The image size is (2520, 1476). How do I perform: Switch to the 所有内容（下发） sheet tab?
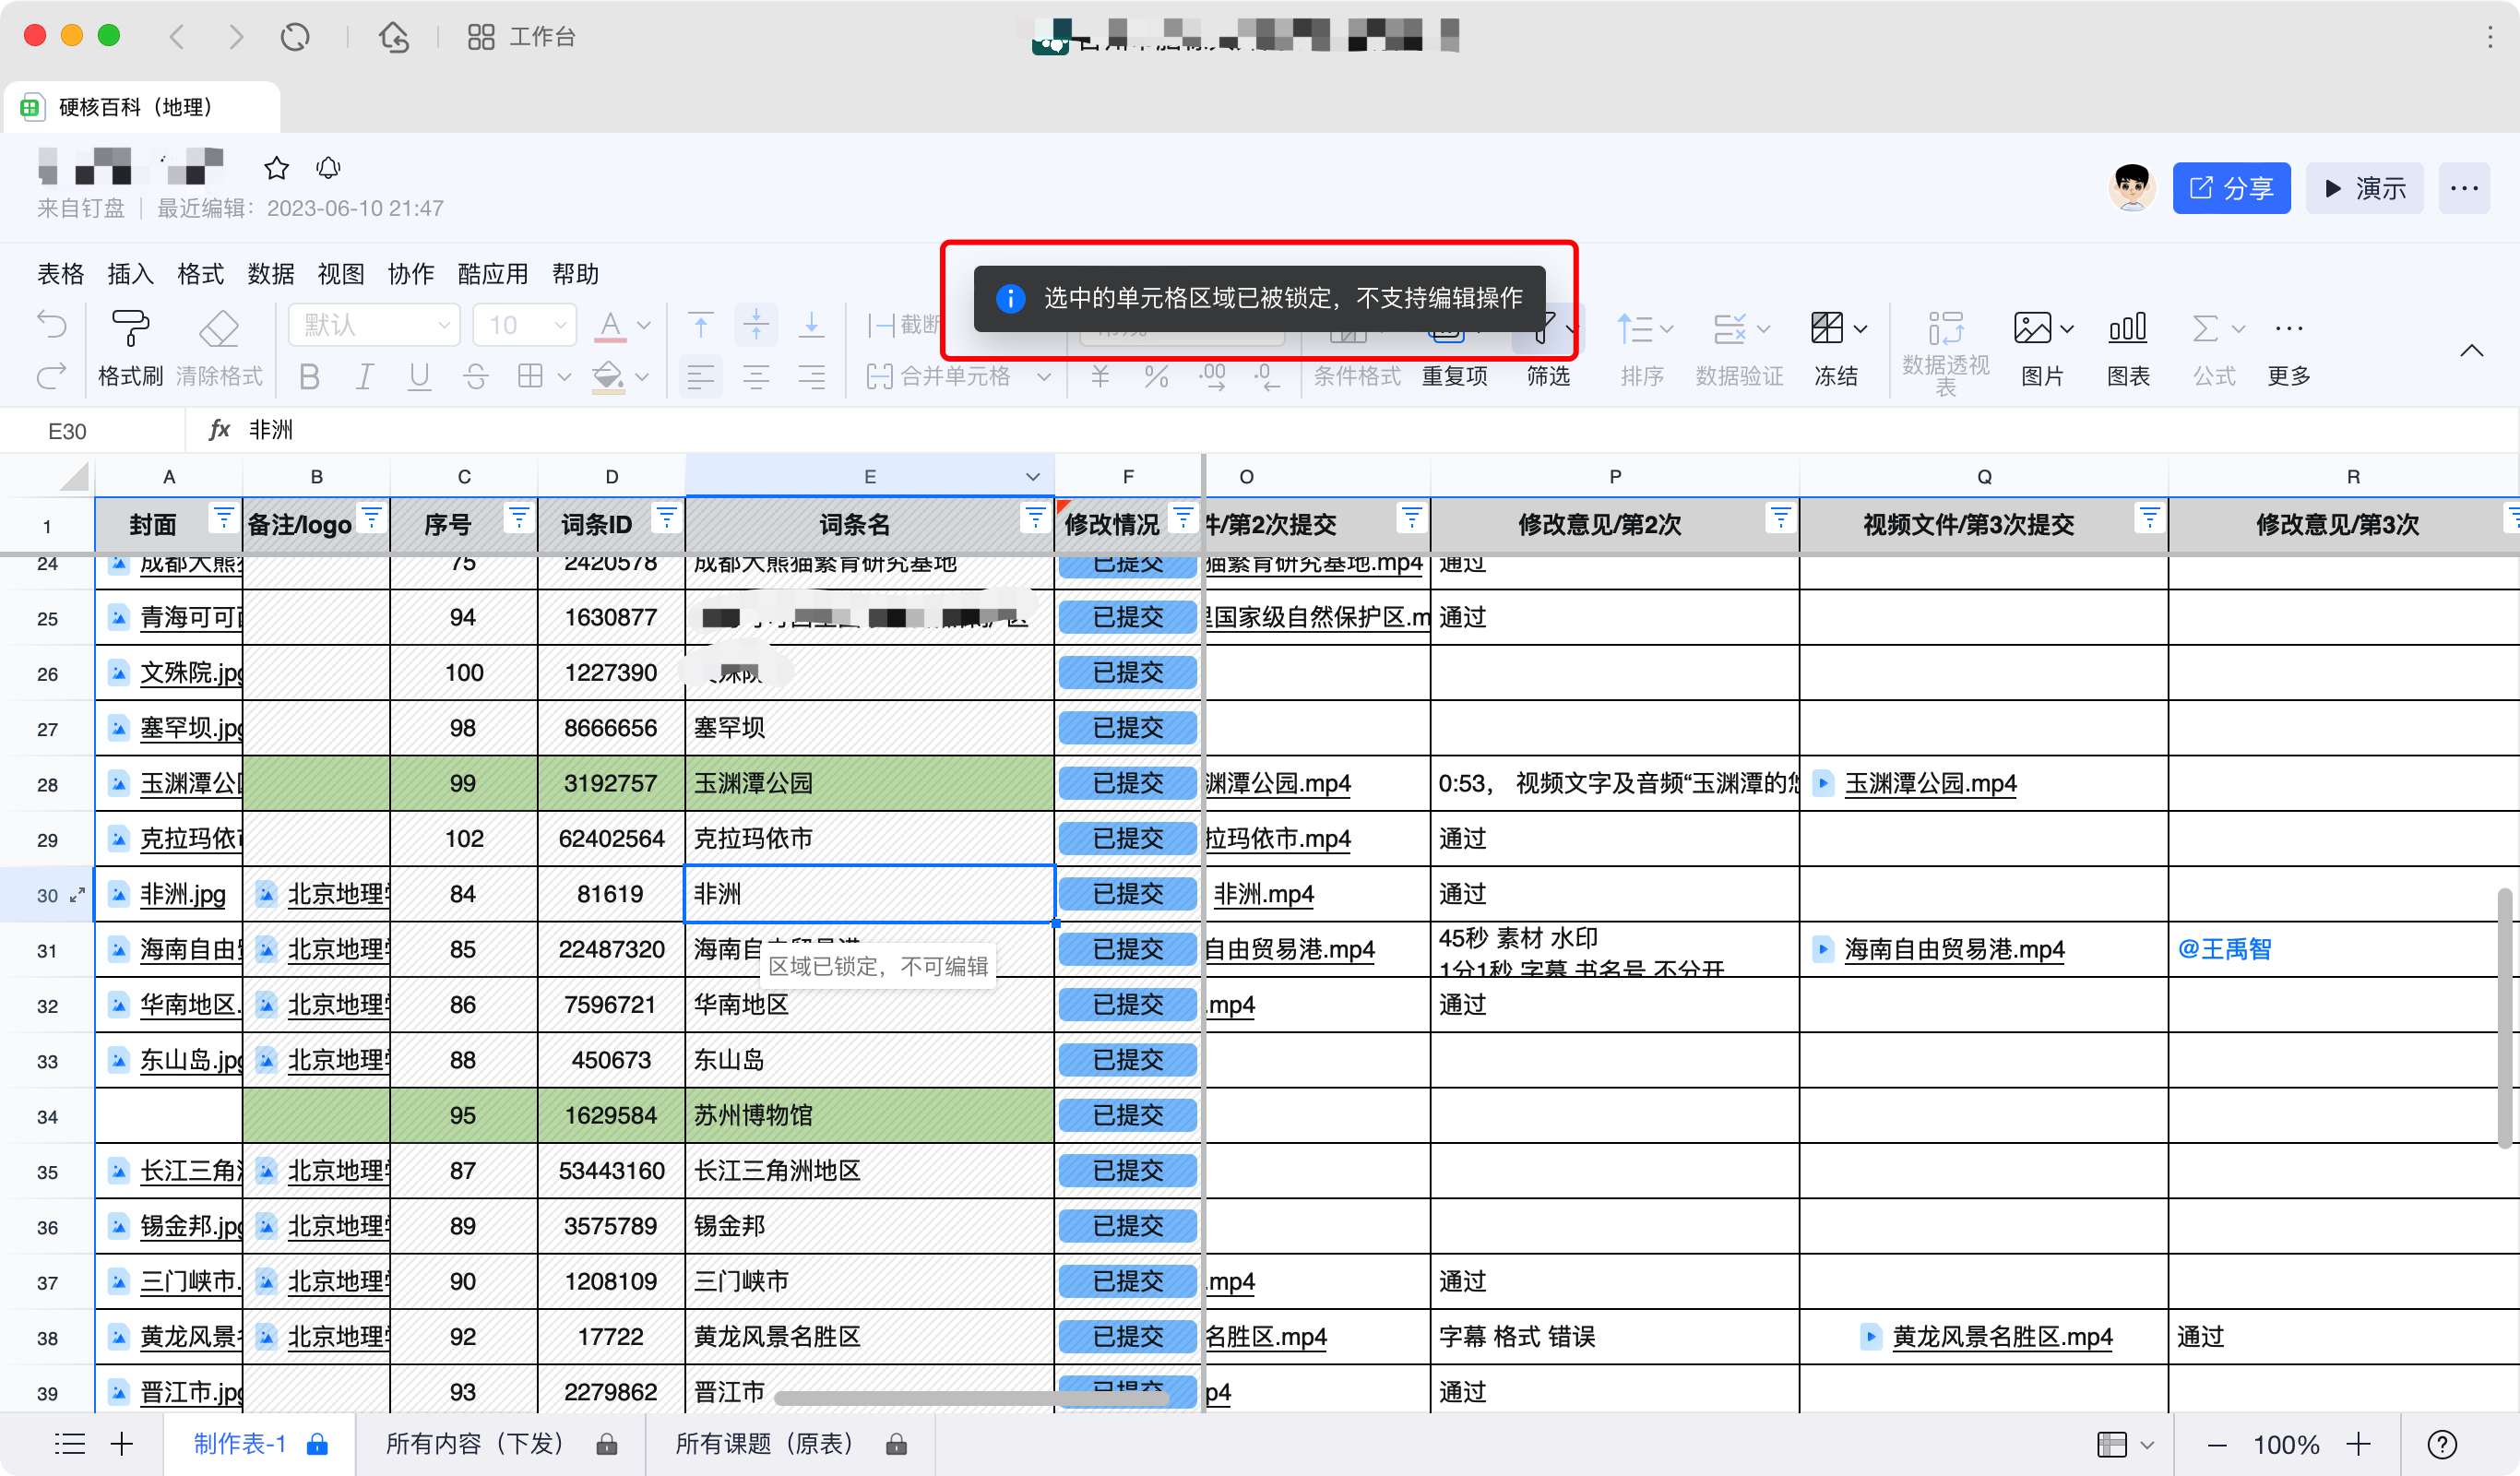[474, 1444]
